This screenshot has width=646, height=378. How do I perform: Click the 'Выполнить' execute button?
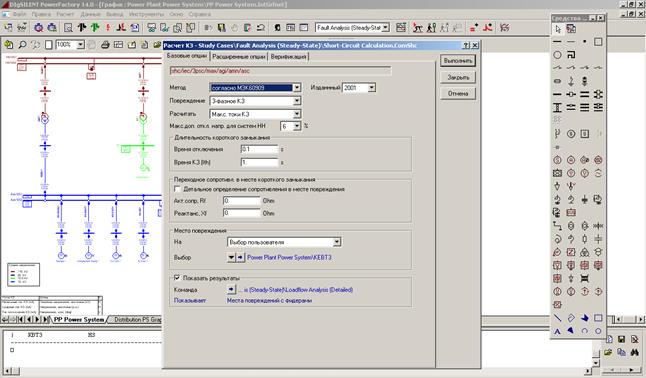point(458,61)
